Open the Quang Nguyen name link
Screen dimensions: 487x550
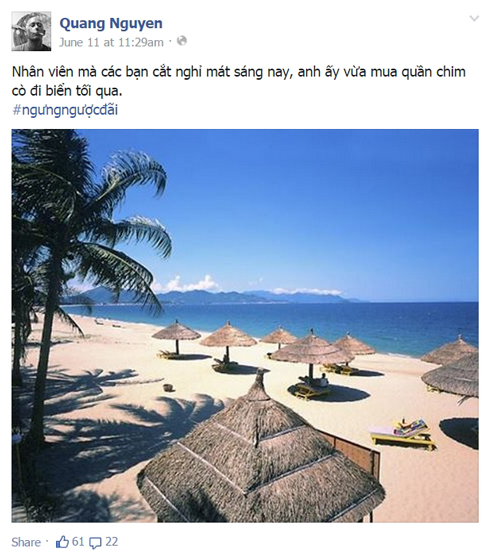[x=111, y=24]
